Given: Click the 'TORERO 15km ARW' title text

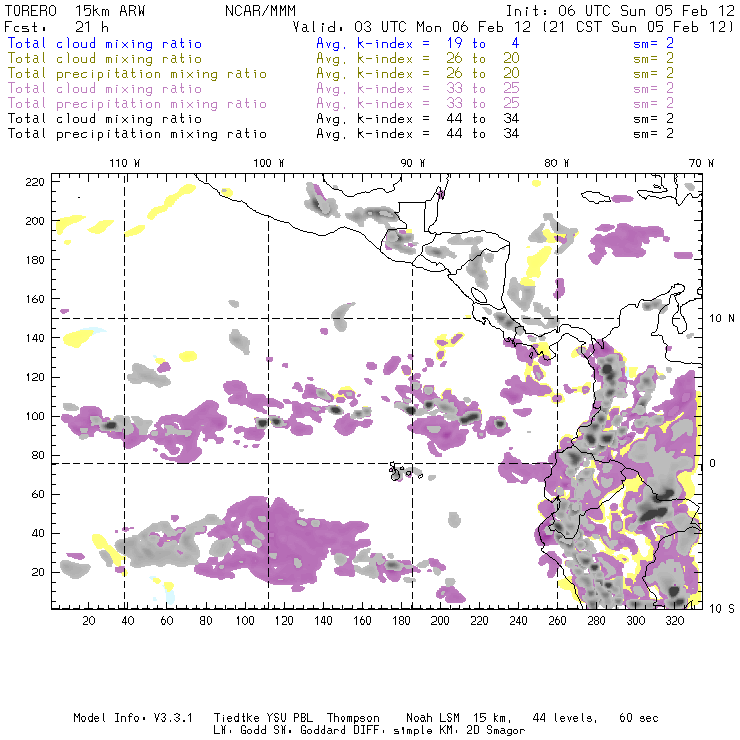Looking at the screenshot, I should coord(75,11).
